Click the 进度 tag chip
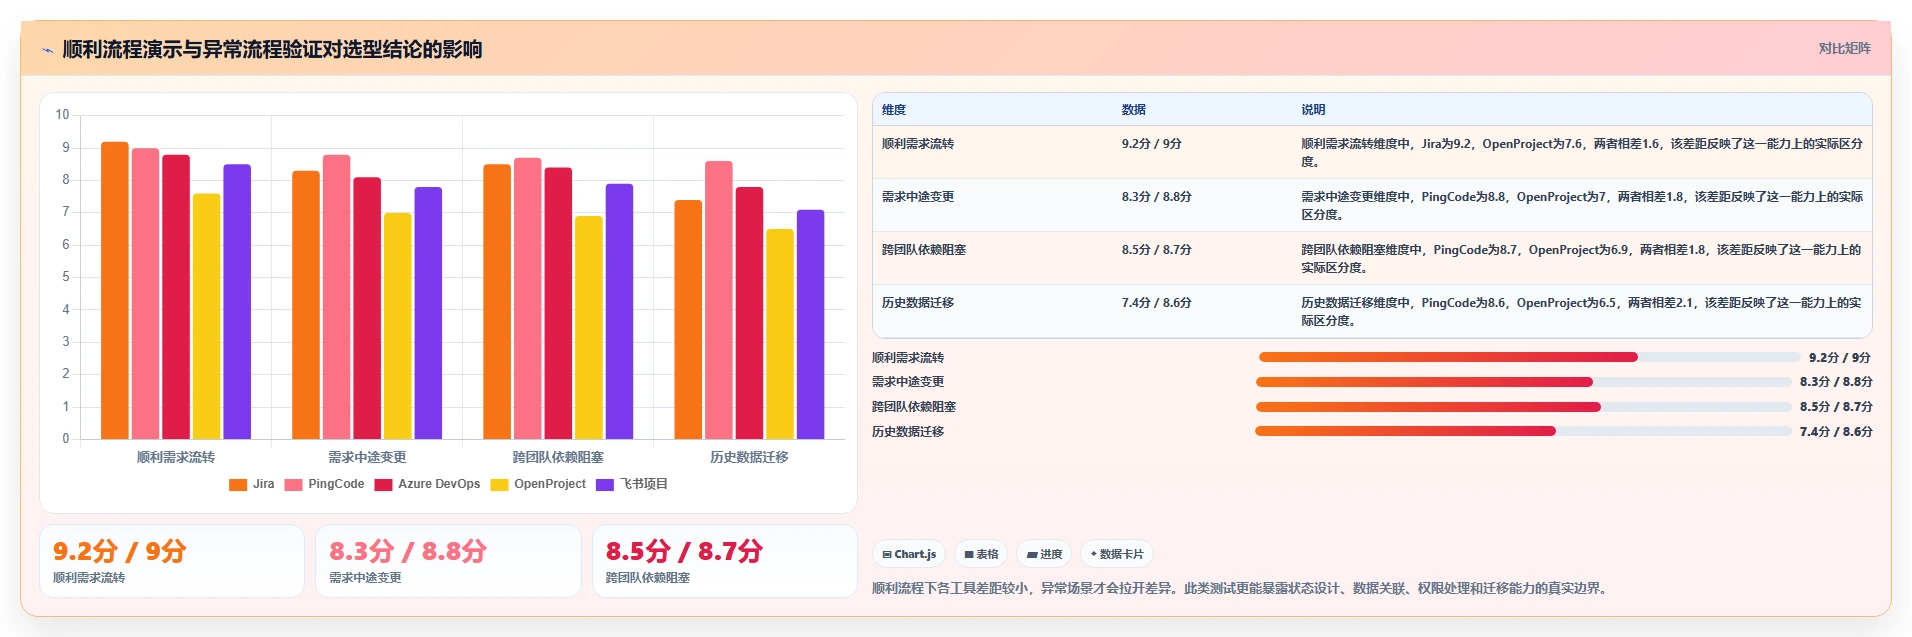 [x=1044, y=554]
